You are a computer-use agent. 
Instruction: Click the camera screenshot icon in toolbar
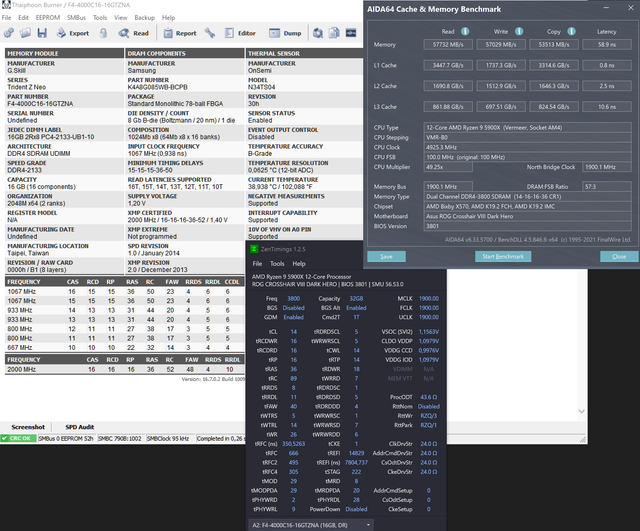[x=318, y=33]
